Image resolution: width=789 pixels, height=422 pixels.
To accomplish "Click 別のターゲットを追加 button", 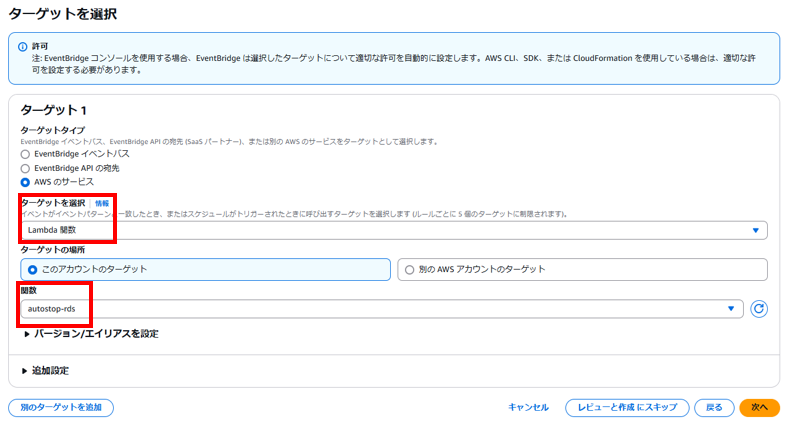I will [61, 407].
